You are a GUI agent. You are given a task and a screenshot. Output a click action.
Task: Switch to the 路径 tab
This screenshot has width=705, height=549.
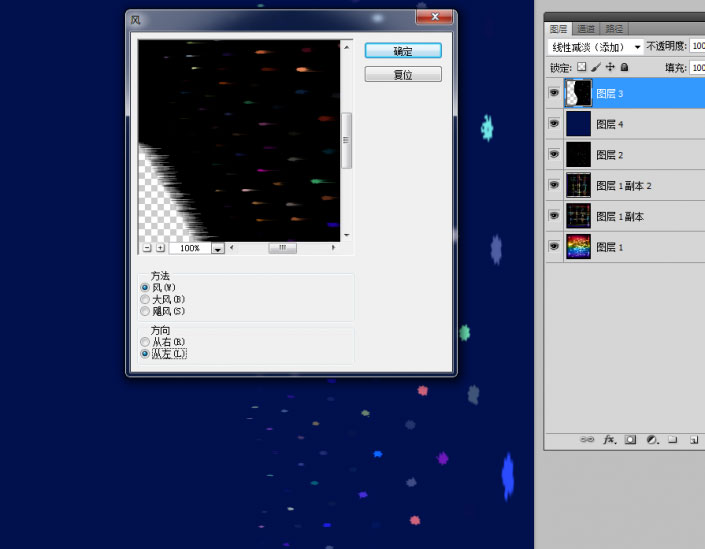[614, 29]
